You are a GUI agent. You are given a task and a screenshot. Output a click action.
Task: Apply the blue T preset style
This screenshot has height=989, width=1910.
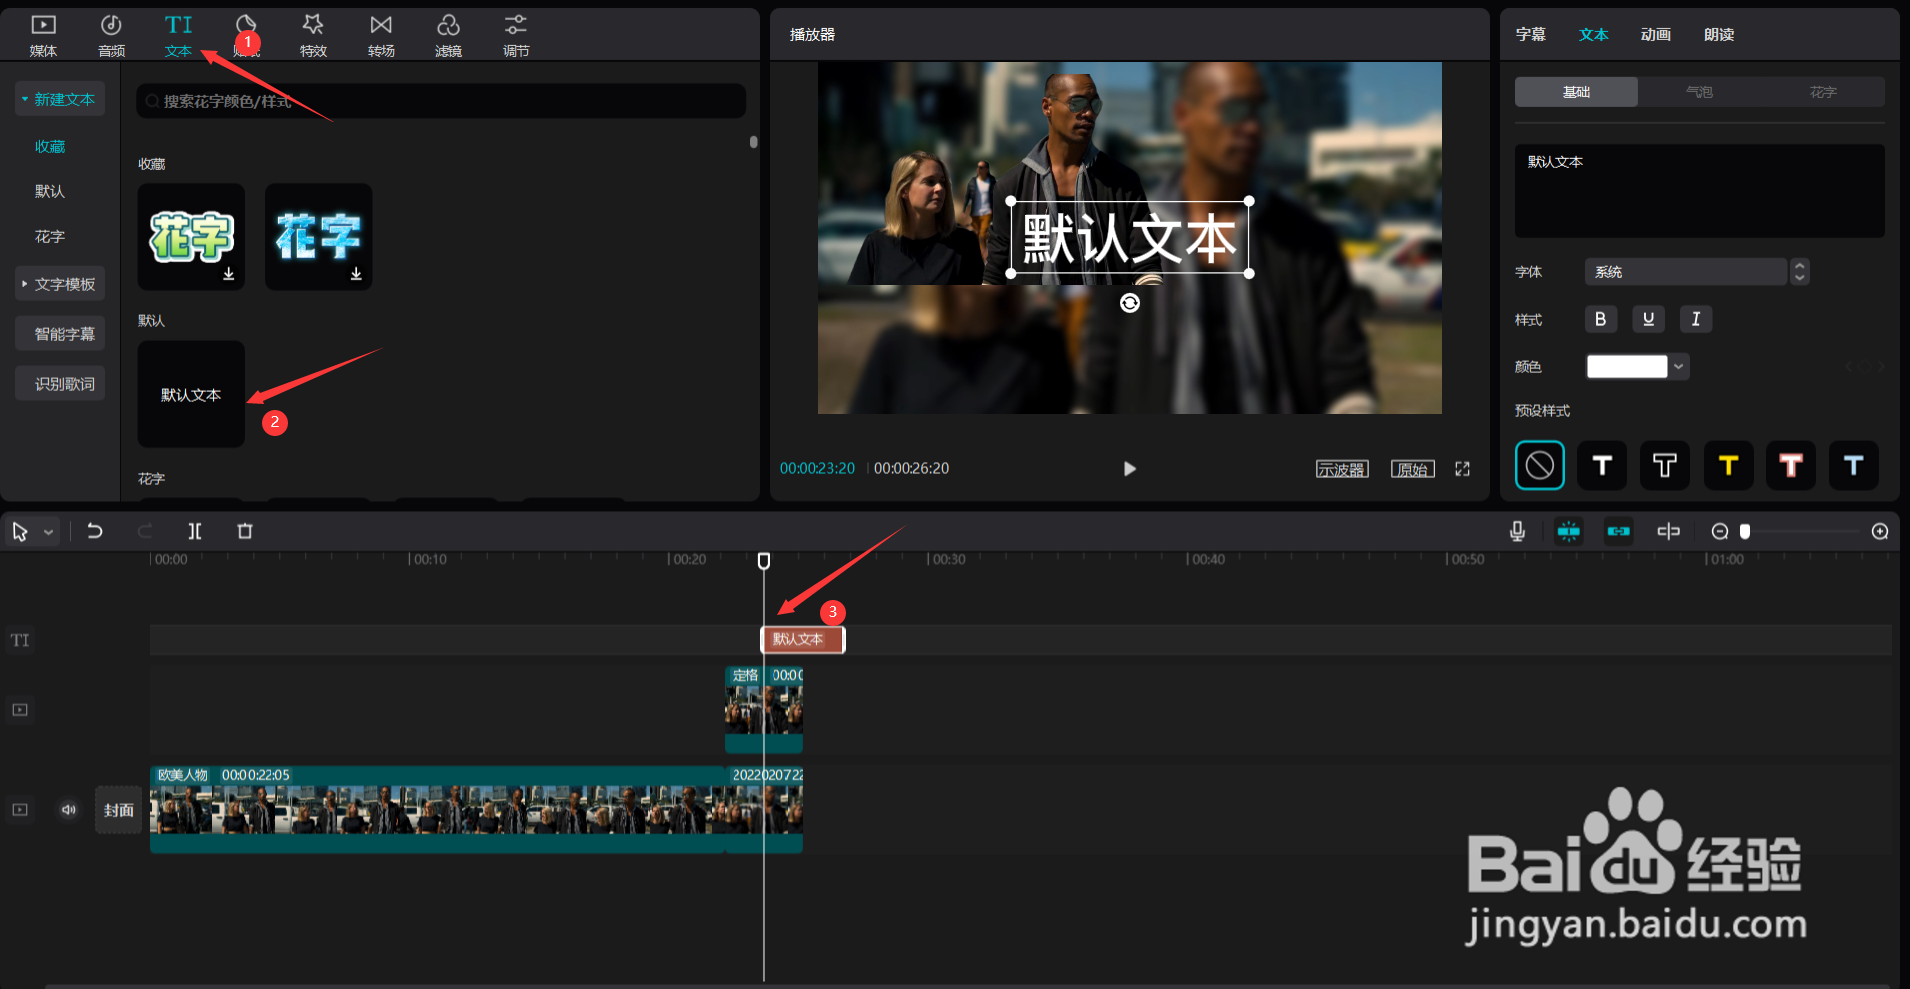(x=1854, y=465)
